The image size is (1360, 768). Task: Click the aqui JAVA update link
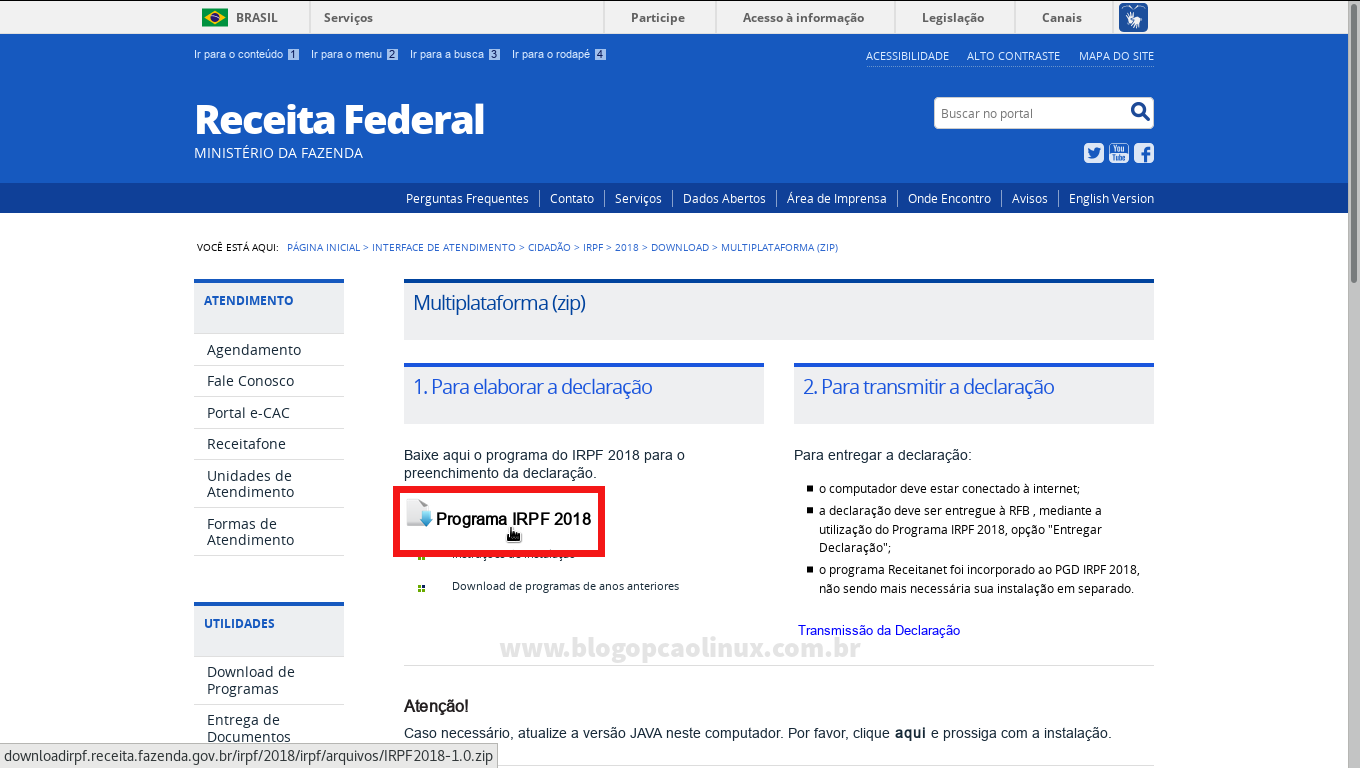click(x=910, y=733)
